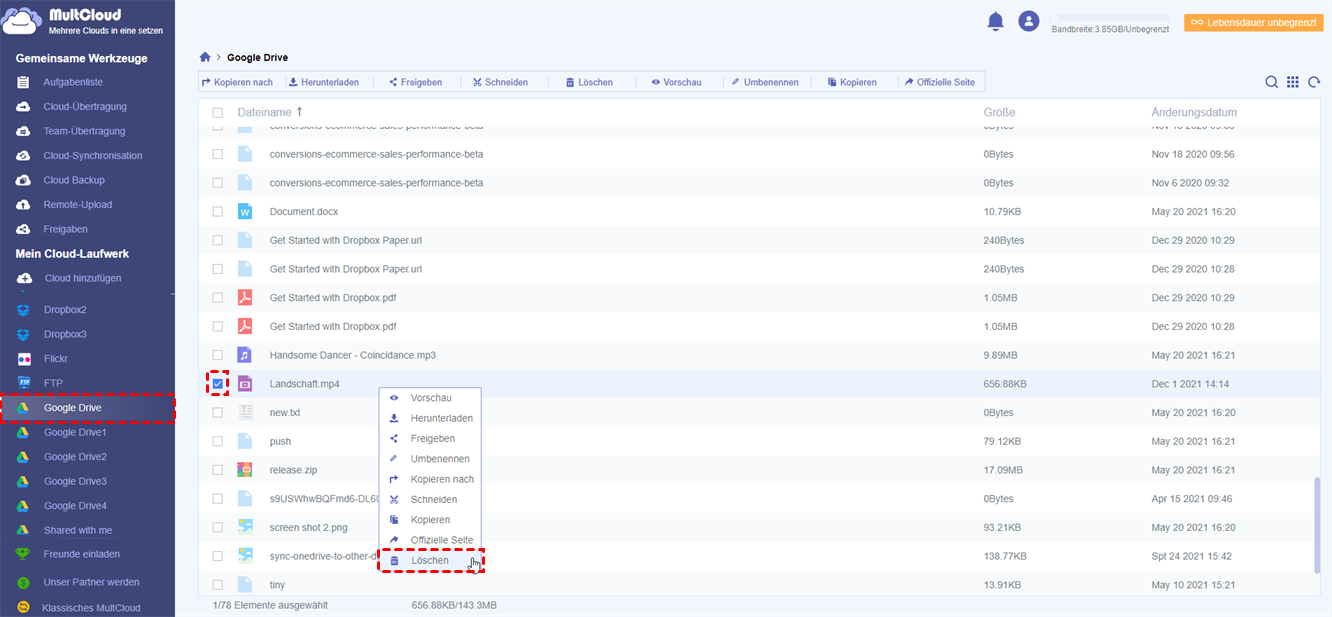This screenshot has height=617, width=1332.
Task: Click the image icon for screen shot 2.png
Action: pyautogui.click(x=245, y=527)
